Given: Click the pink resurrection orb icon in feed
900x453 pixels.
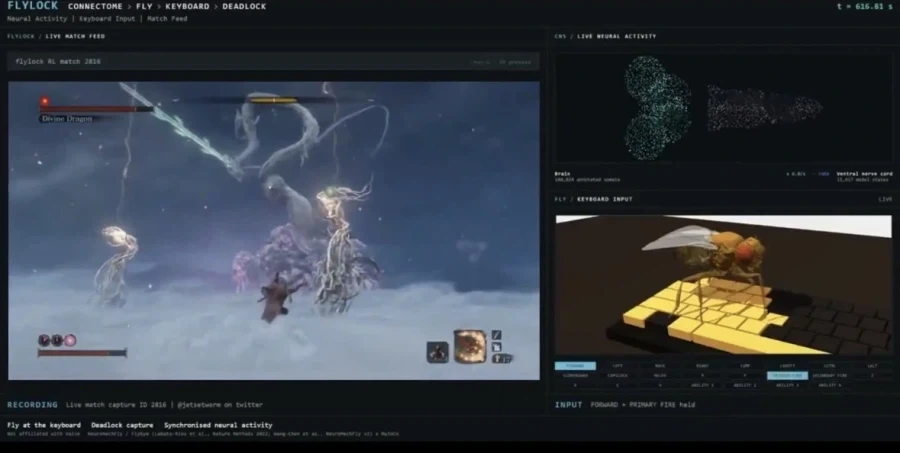Looking at the screenshot, I should [x=70, y=340].
